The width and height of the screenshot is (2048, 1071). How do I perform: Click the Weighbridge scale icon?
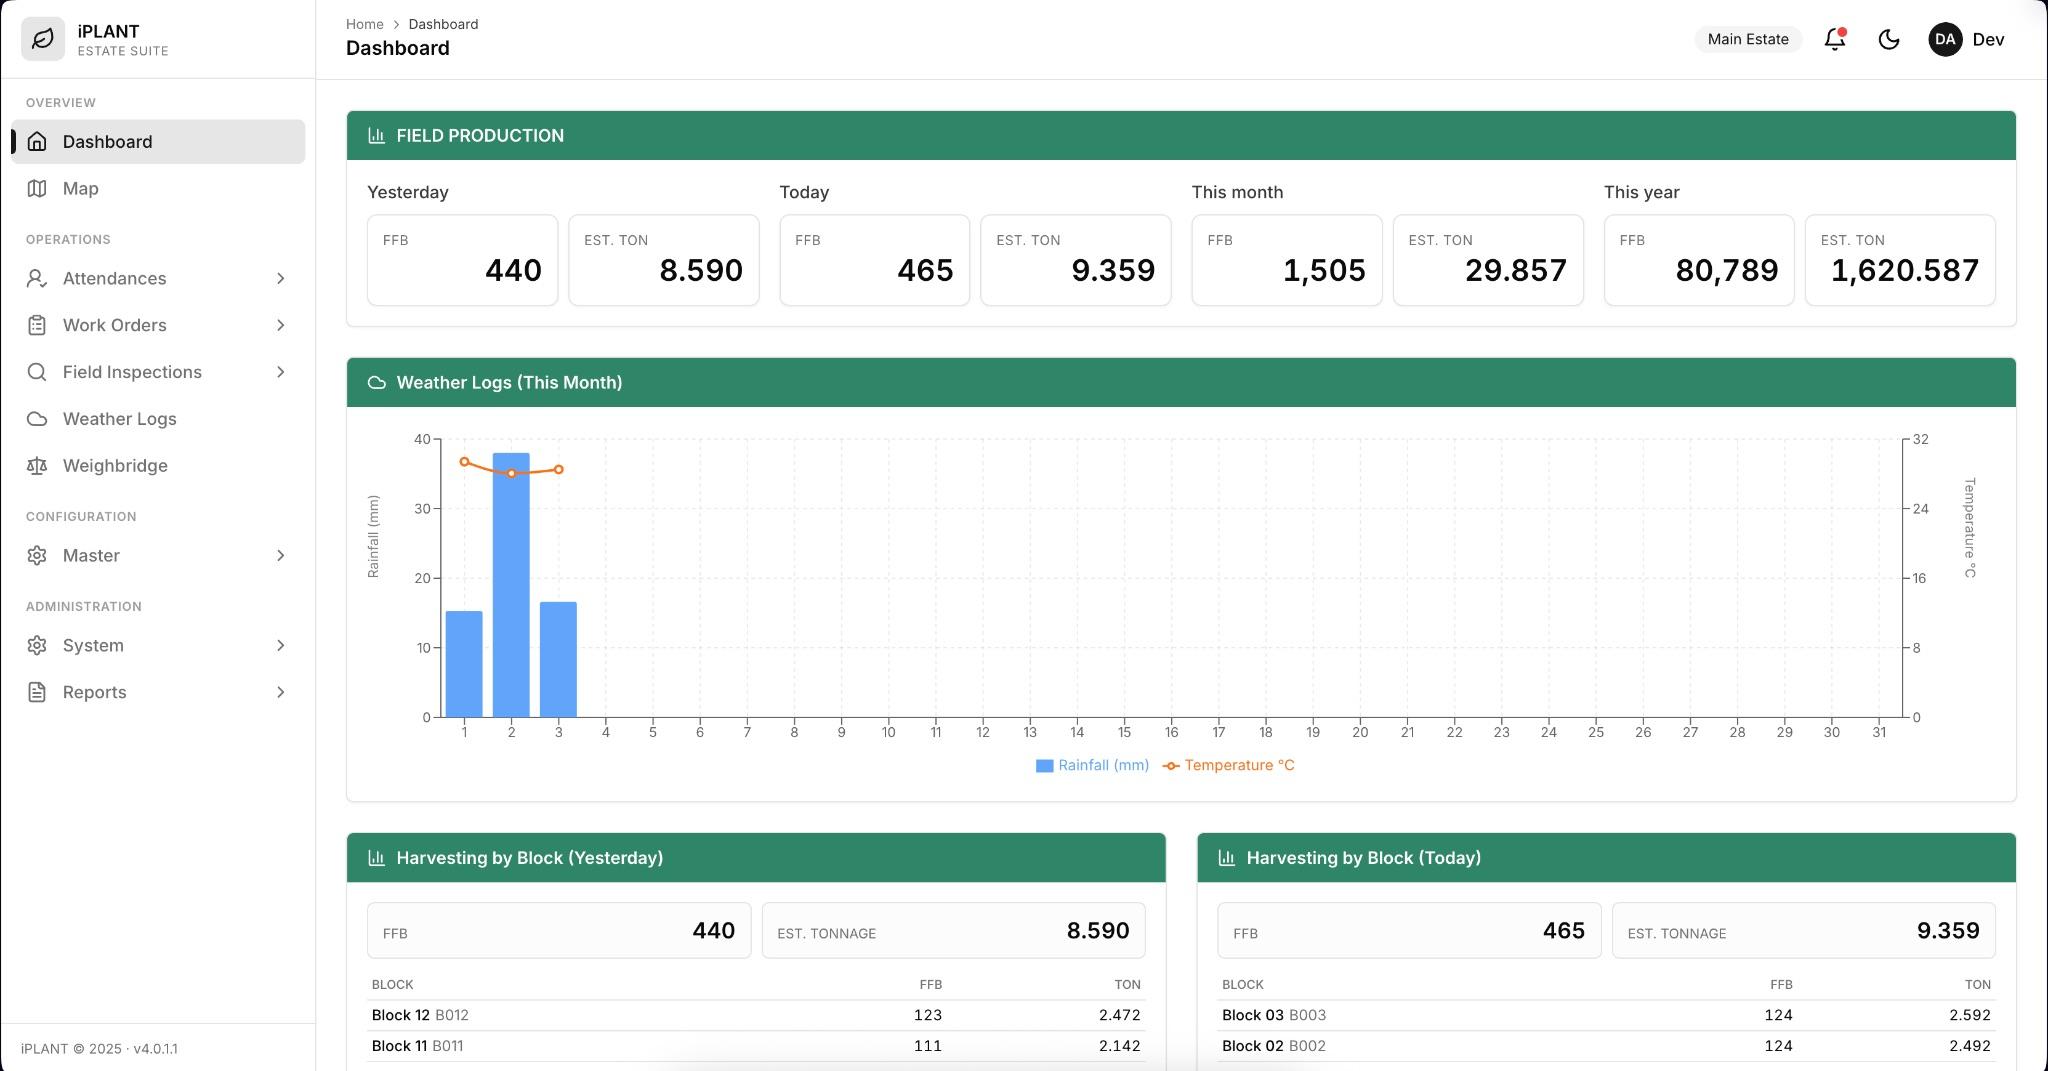[37, 466]
